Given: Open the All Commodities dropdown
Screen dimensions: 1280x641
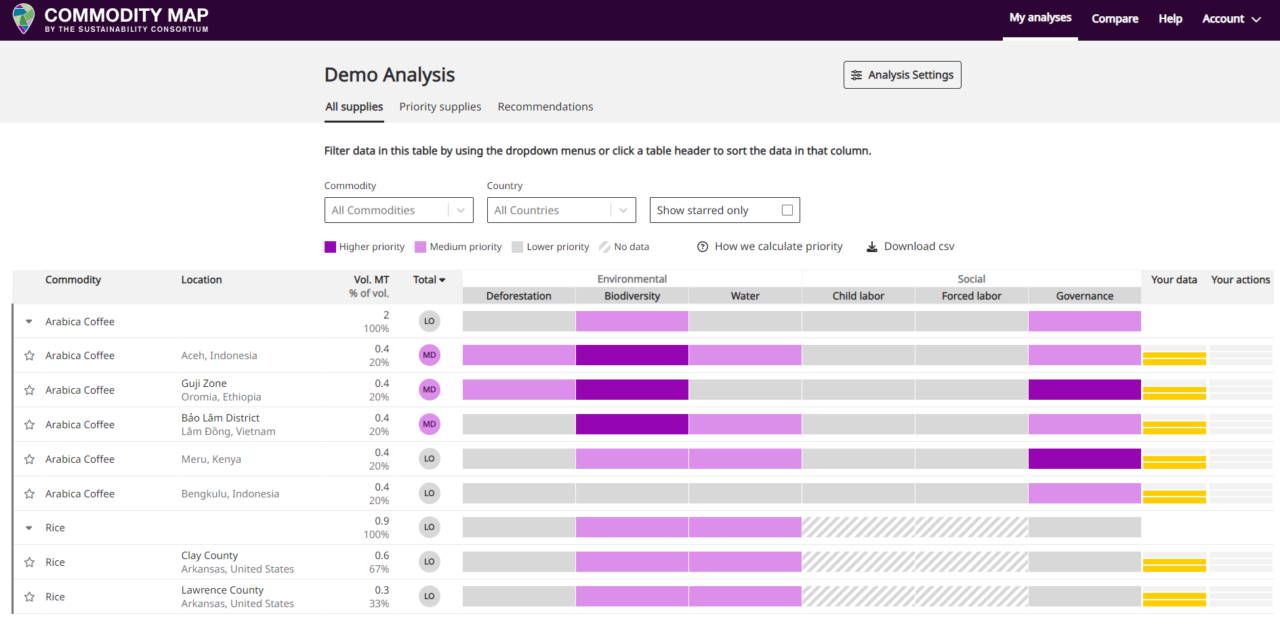Looking at the screenshot, I should tap(398, 210).
